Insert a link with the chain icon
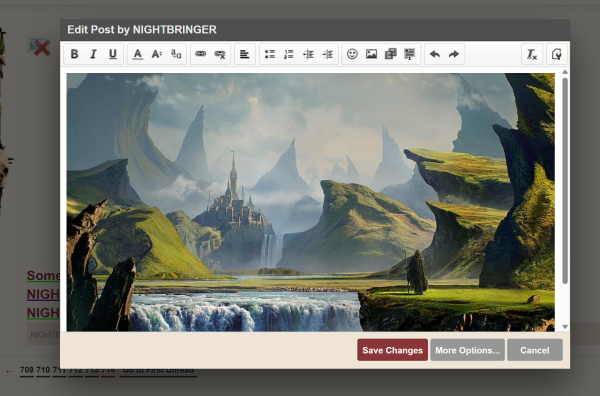This screenshot has width=600, height=396. (x=201, y=54)
